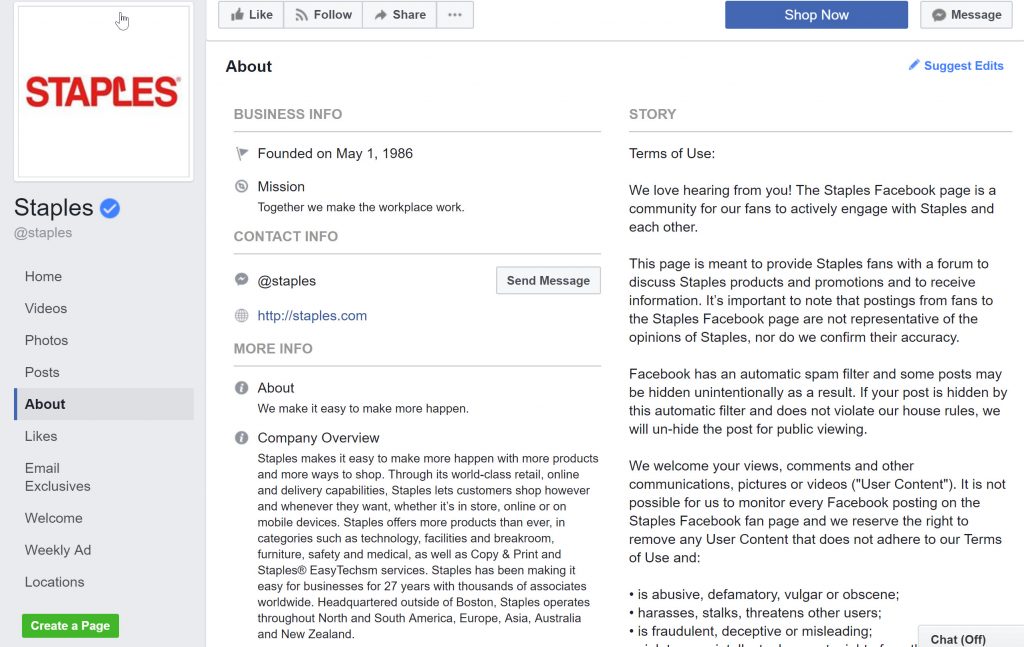Like the Staples page
This screenshot has width=1024, height=647.
(251, 15)
